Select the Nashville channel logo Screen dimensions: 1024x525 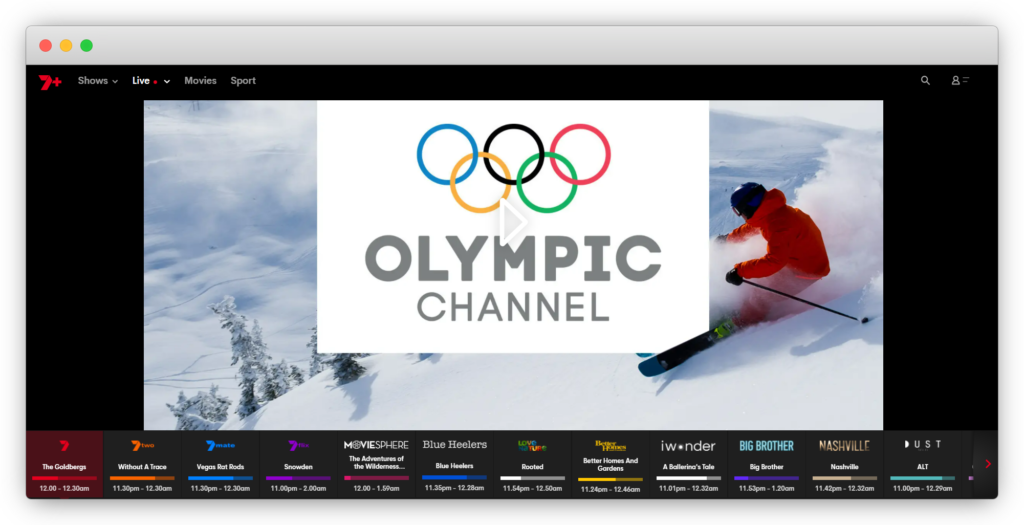coord(844,446)
